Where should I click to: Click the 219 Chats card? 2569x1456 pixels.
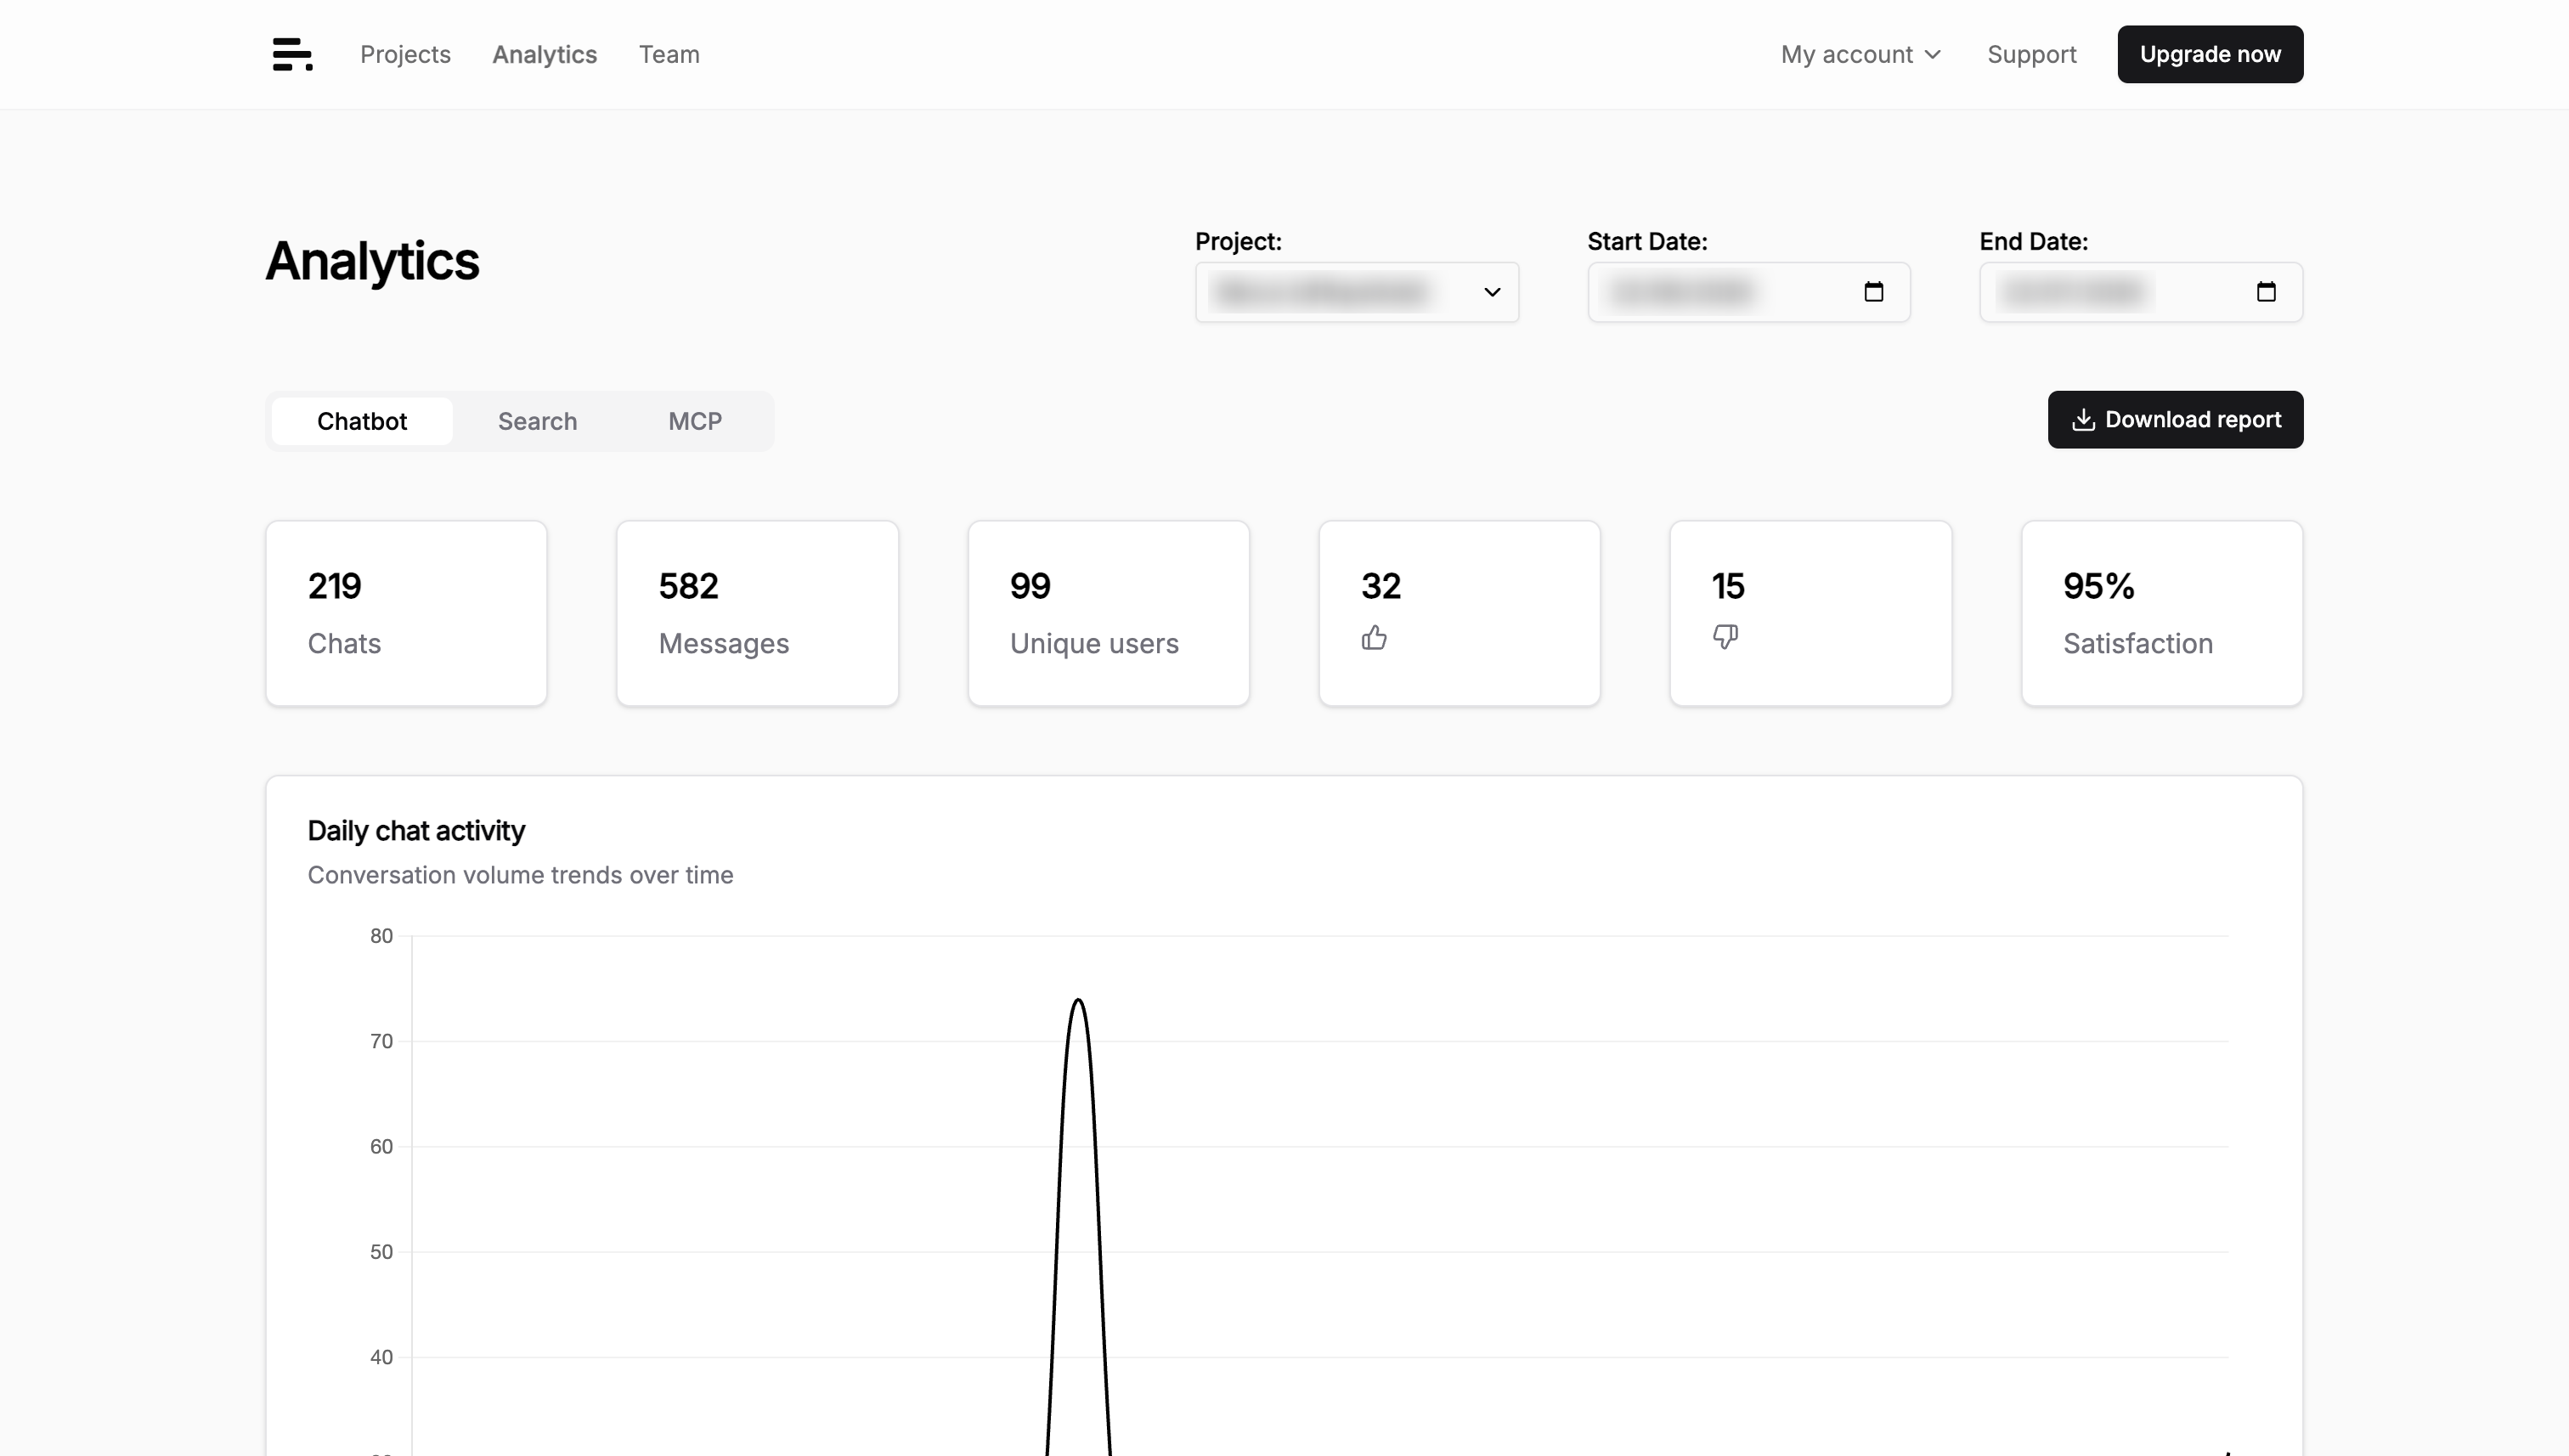coord(406,613)
